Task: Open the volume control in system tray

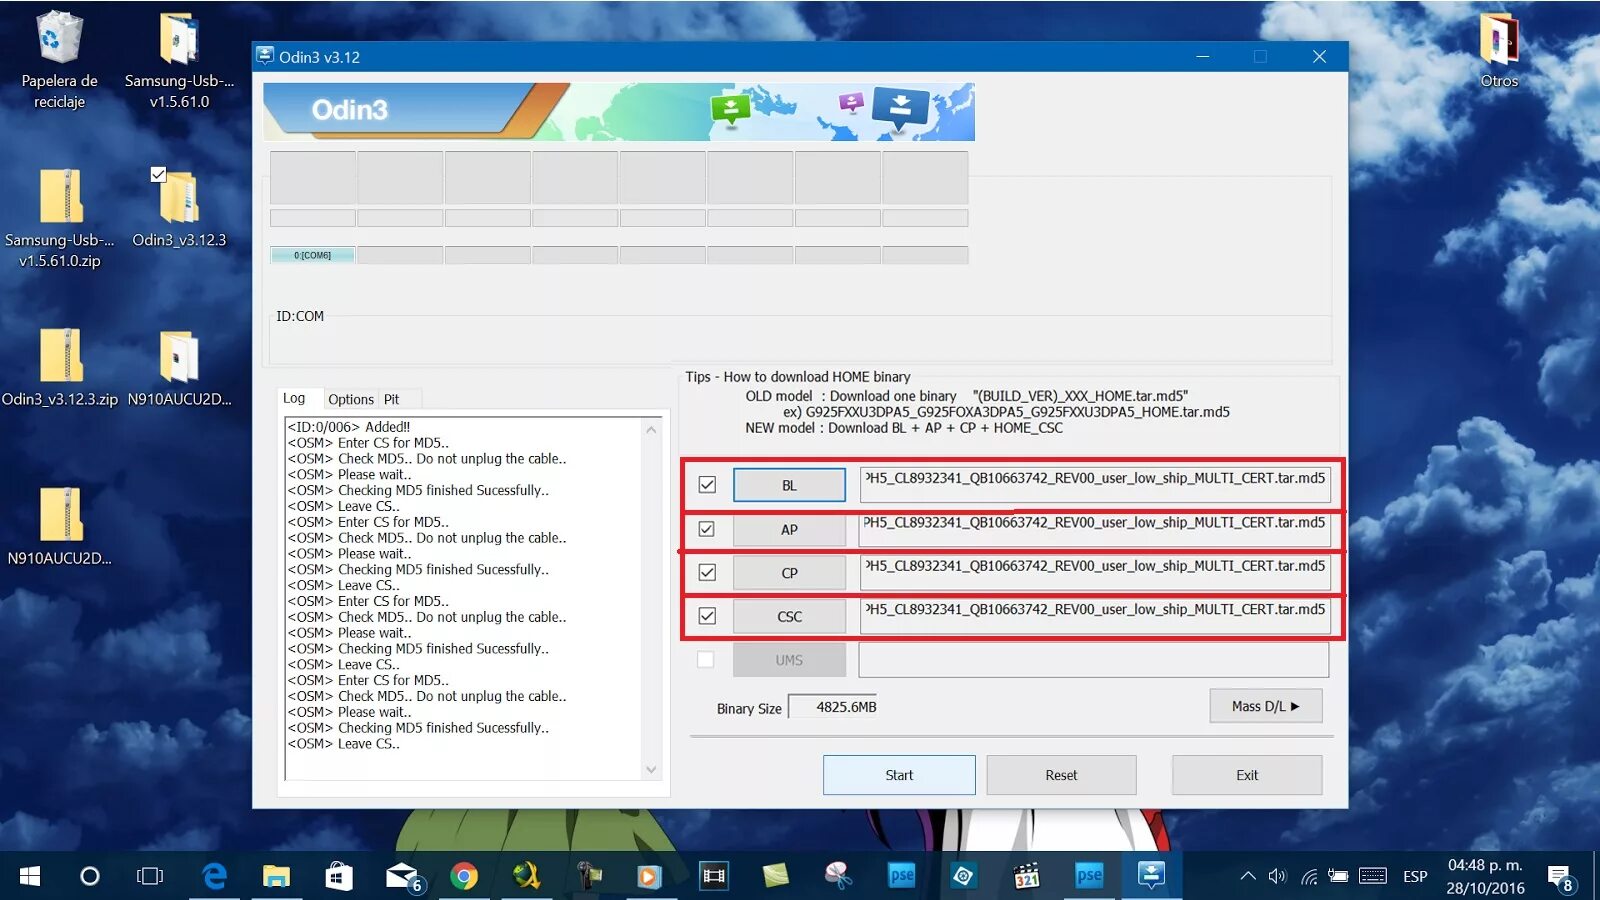Action: [1277, 876]
